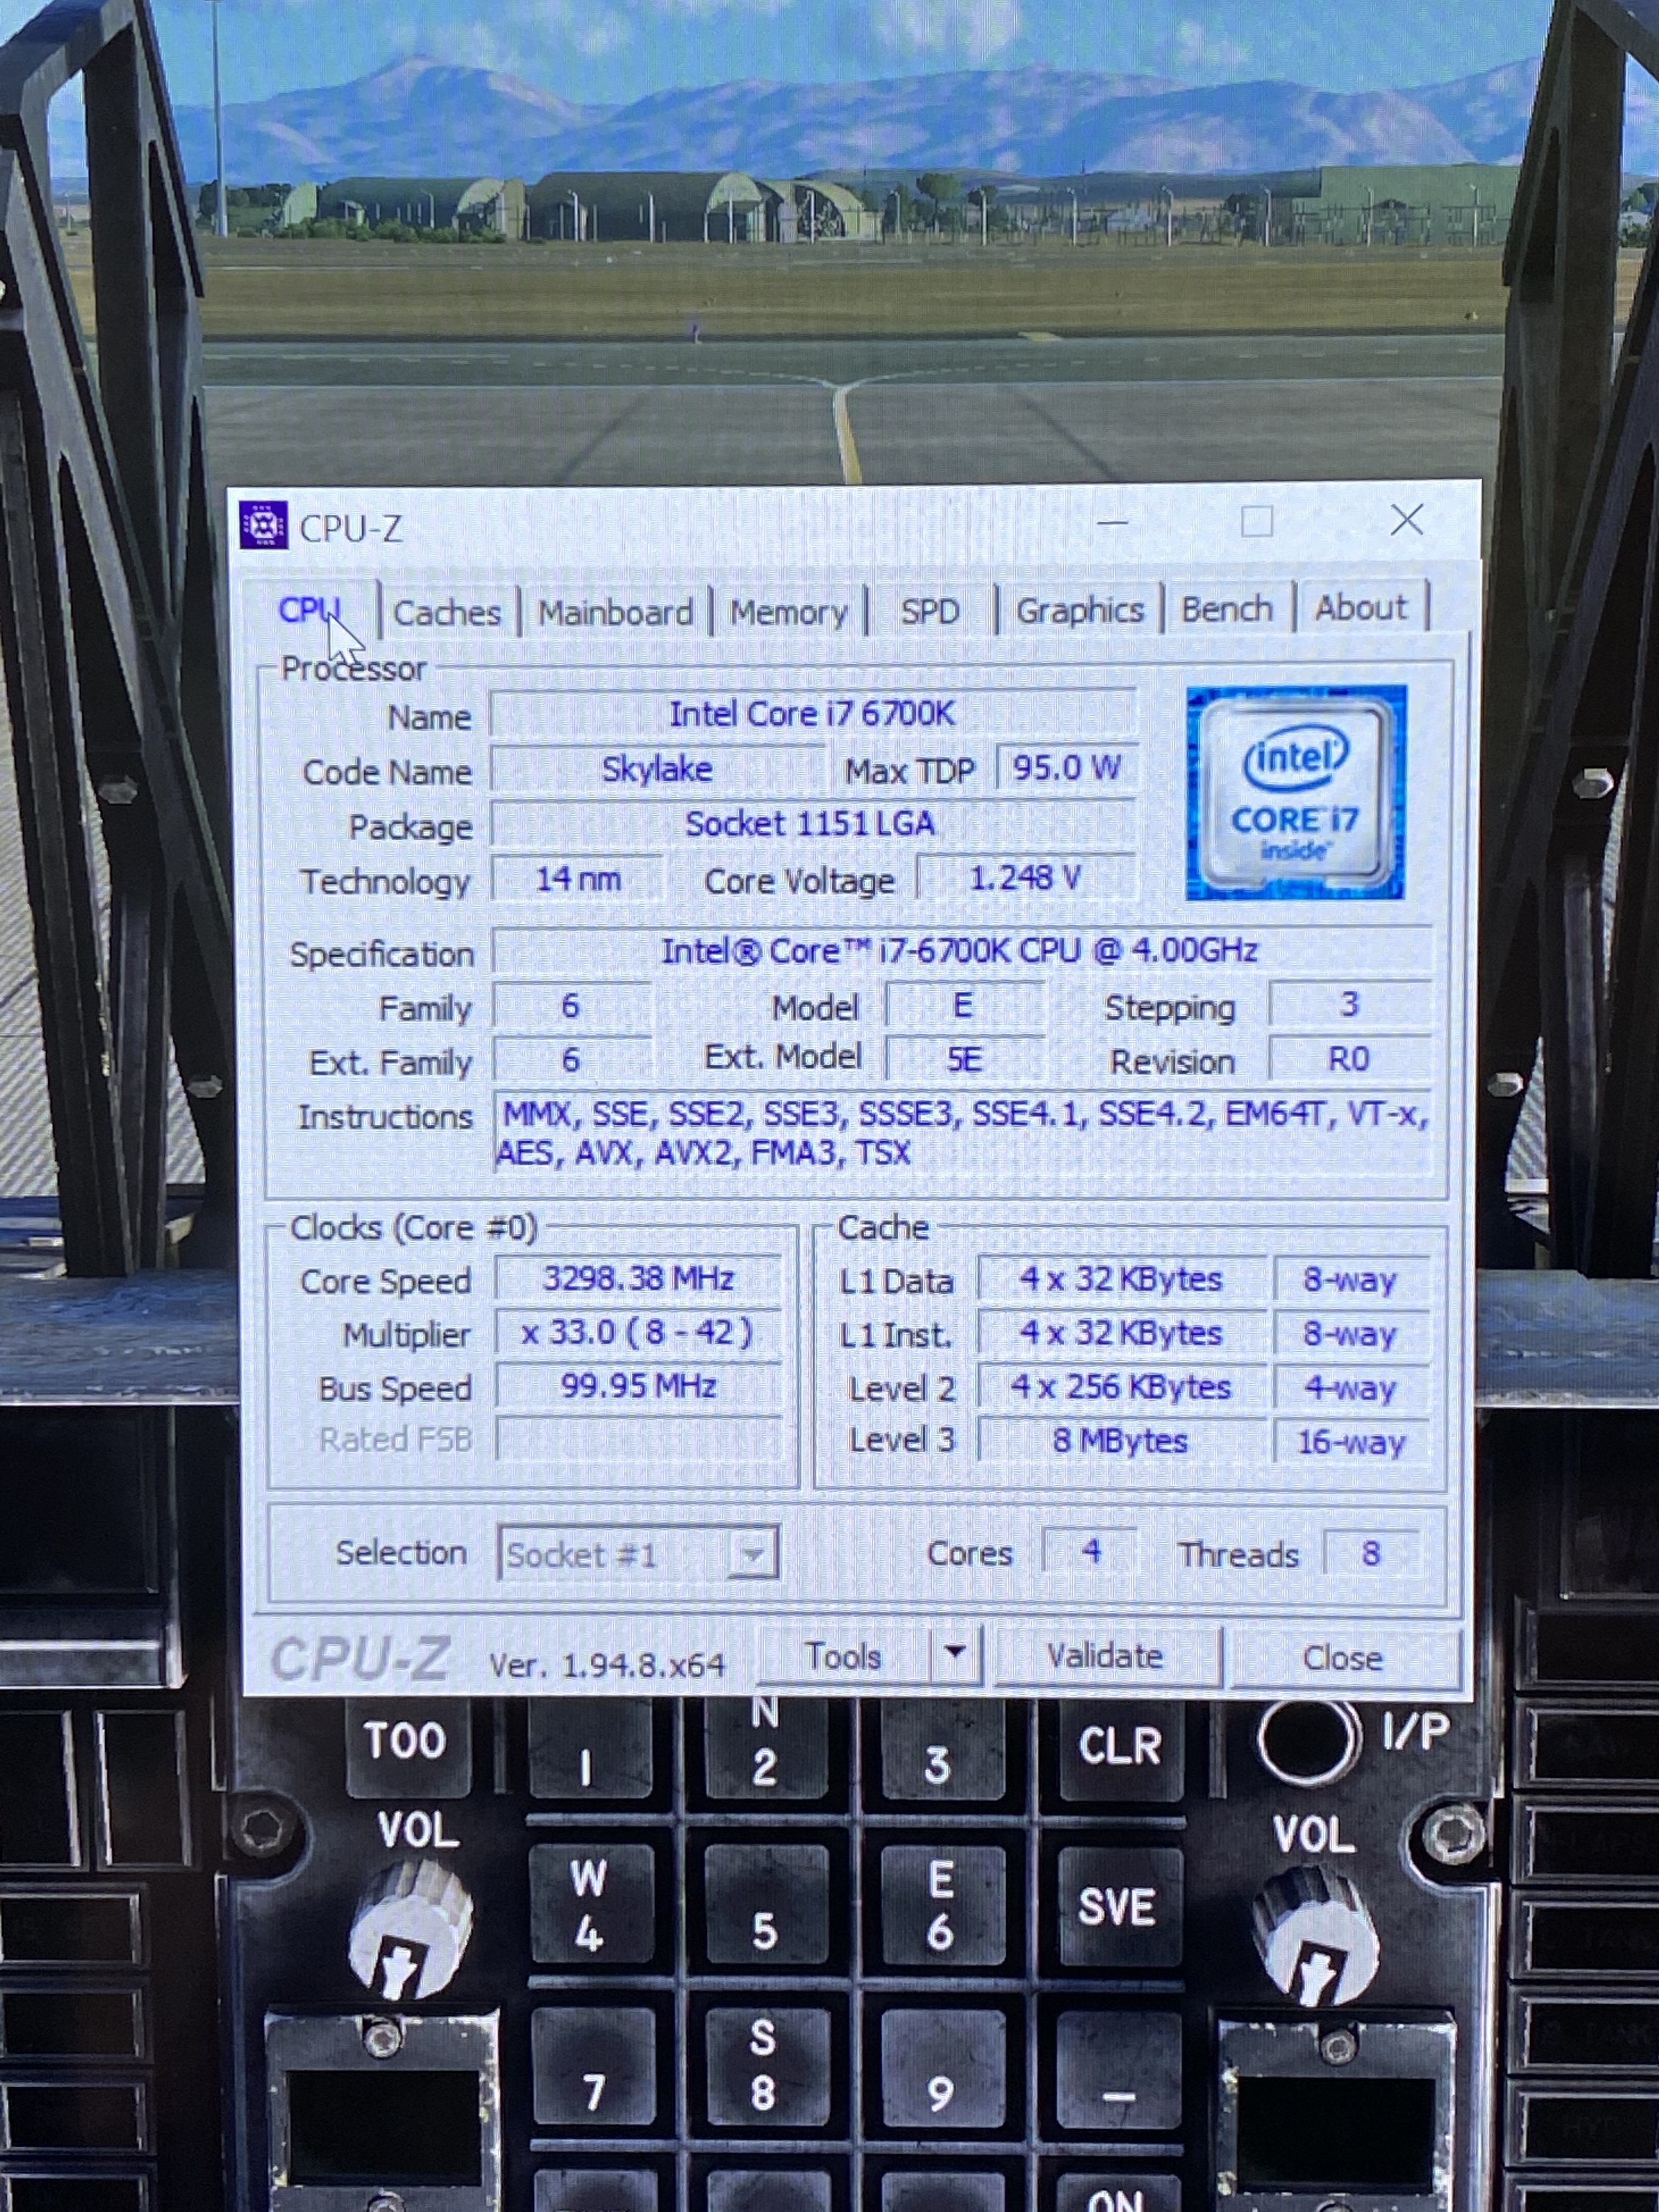Image resolution: width=1659 pixels, height=2212 pixels.
Task: Click the CPU-Z app icon in title bar
Action: click(264, 526)
